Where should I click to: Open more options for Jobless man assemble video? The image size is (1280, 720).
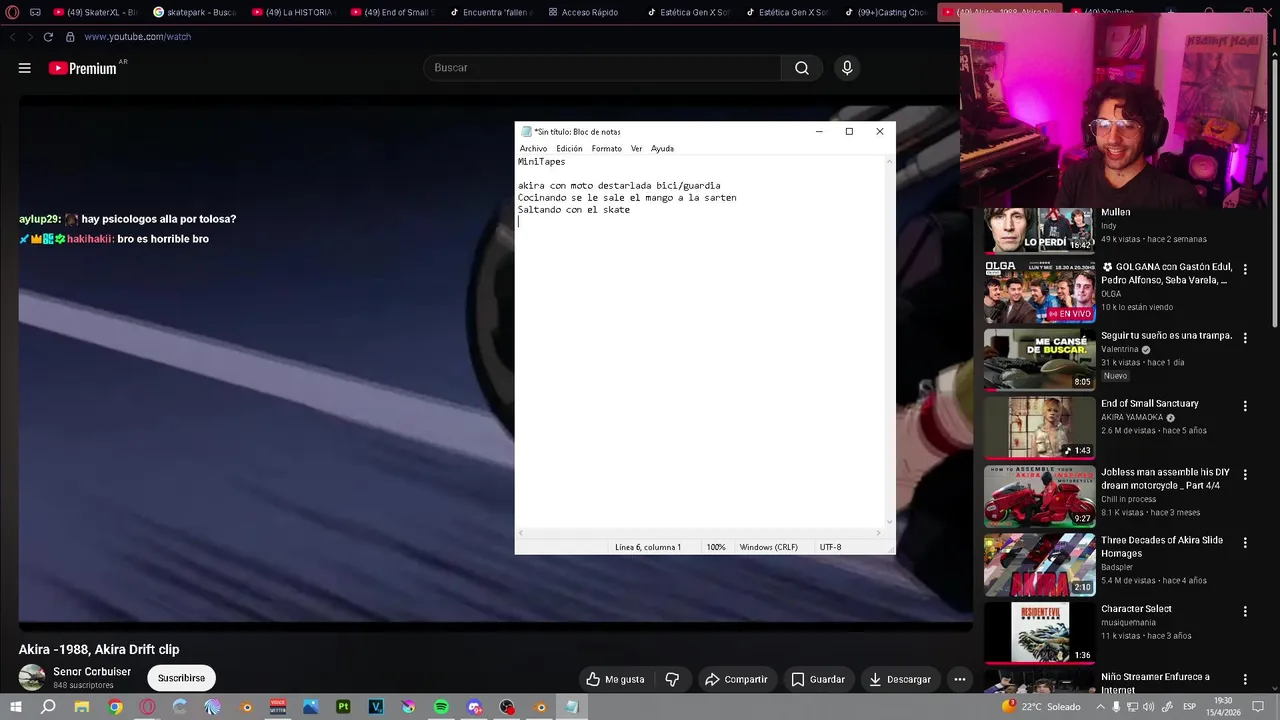tap(1245, 474)
